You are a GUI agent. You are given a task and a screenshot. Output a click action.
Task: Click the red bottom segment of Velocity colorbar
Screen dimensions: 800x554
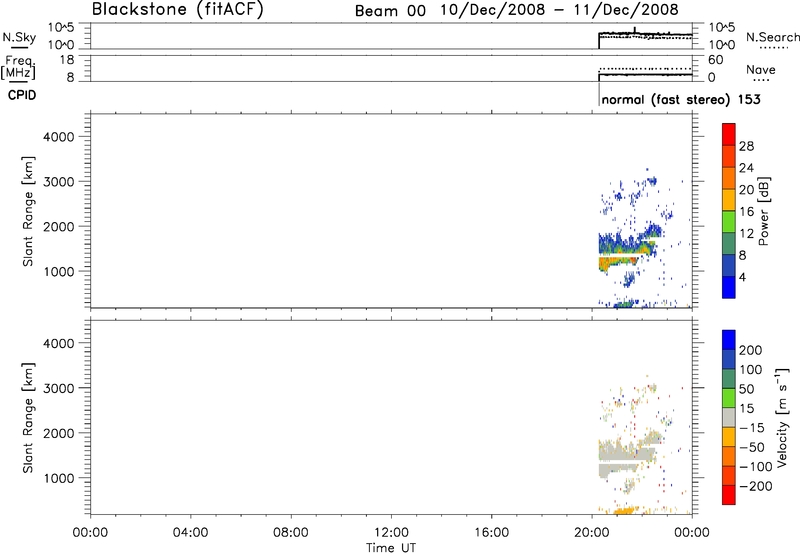pyautogui.click(x=729, y=495)
